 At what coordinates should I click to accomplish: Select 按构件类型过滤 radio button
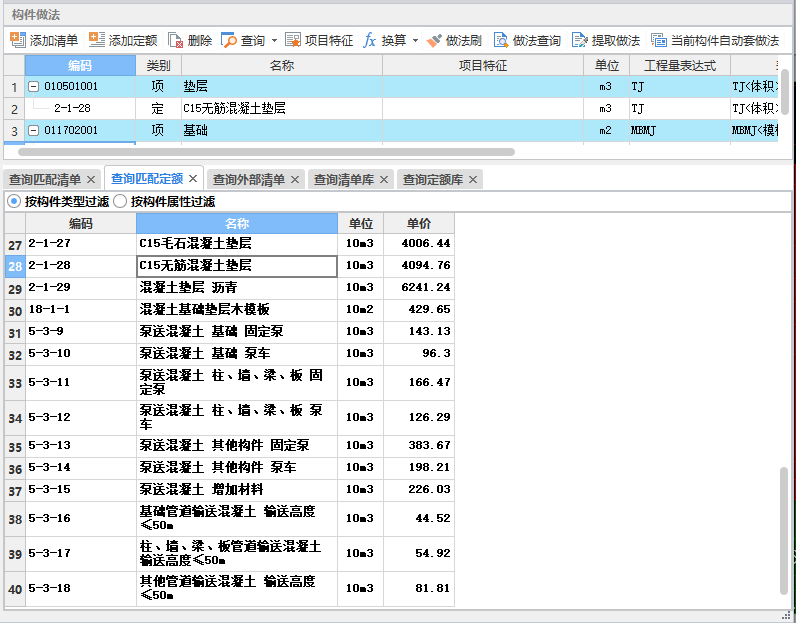pyautogui.click(x=14, y=202)
